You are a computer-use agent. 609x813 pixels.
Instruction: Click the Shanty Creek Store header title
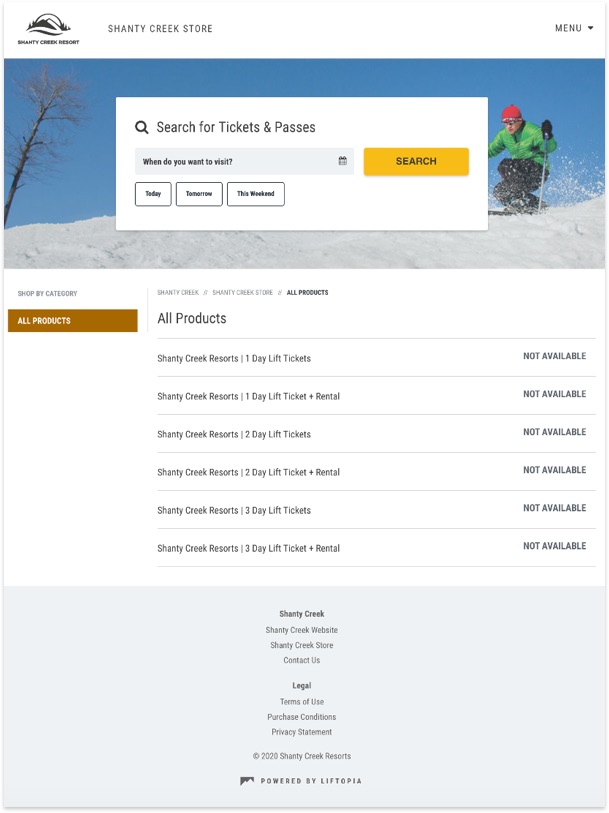(x=160, y=29)
